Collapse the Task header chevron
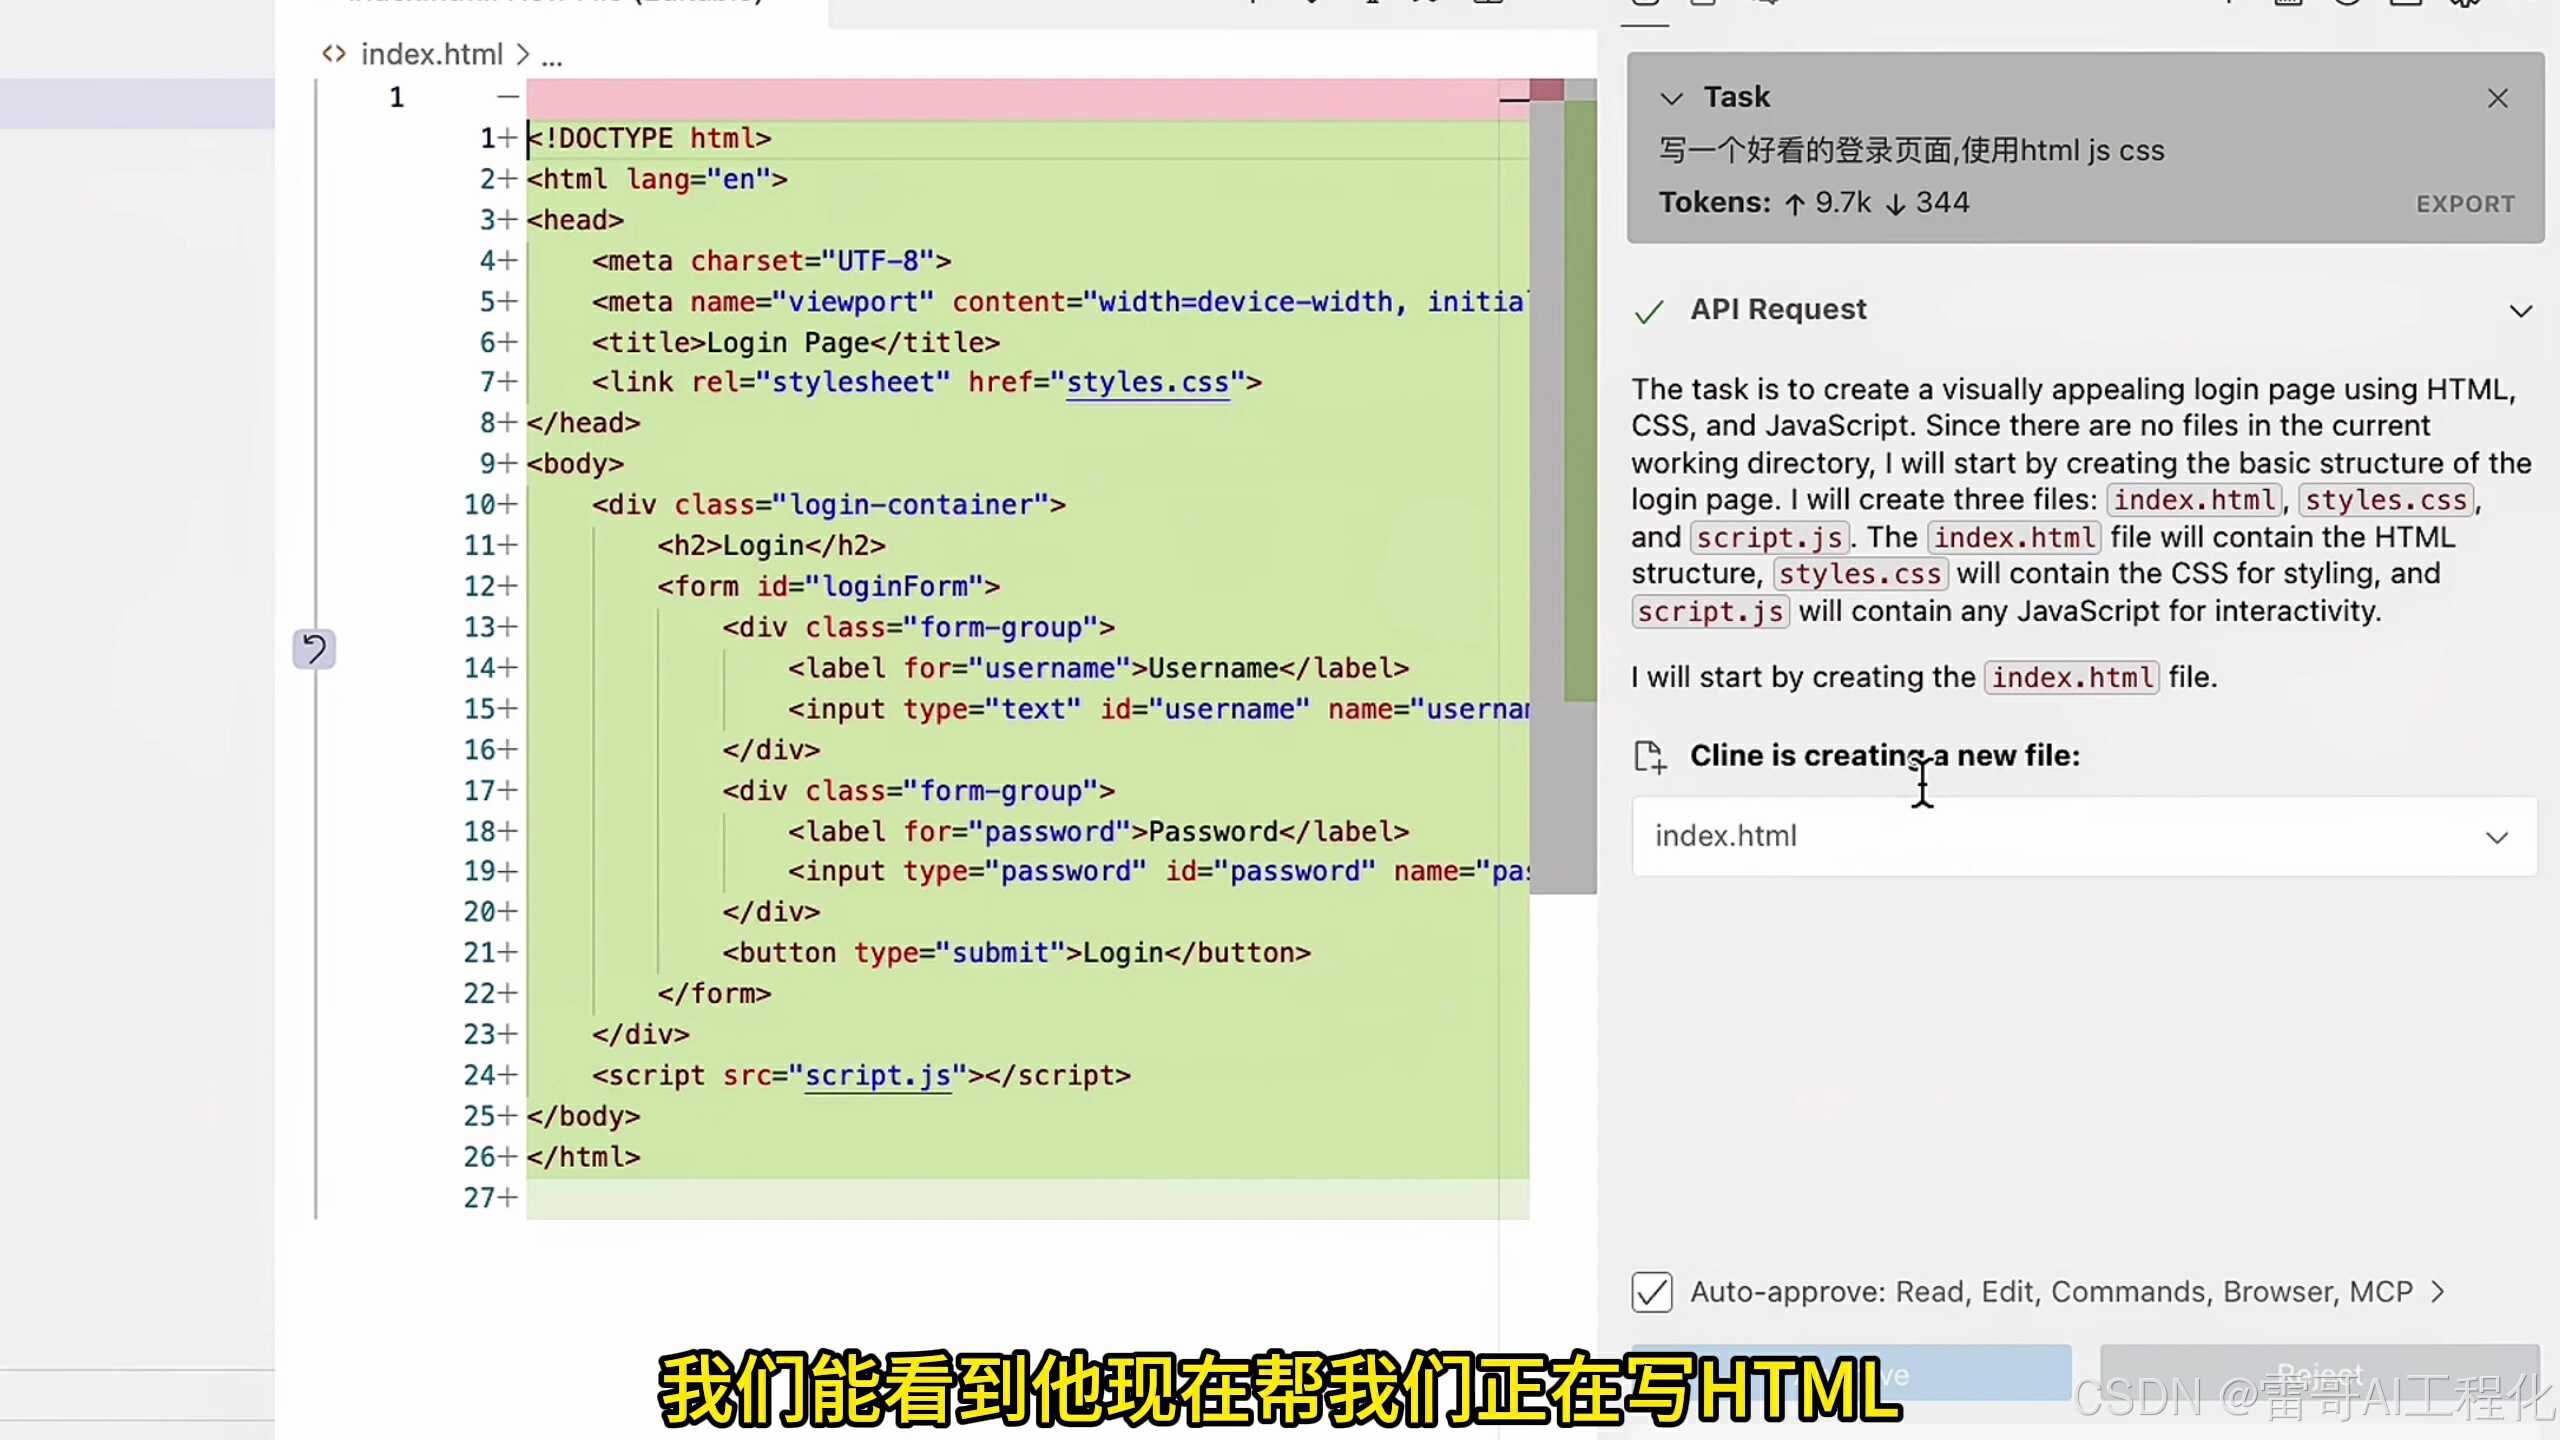The image size is (2560, 1440). [1671, 98]
